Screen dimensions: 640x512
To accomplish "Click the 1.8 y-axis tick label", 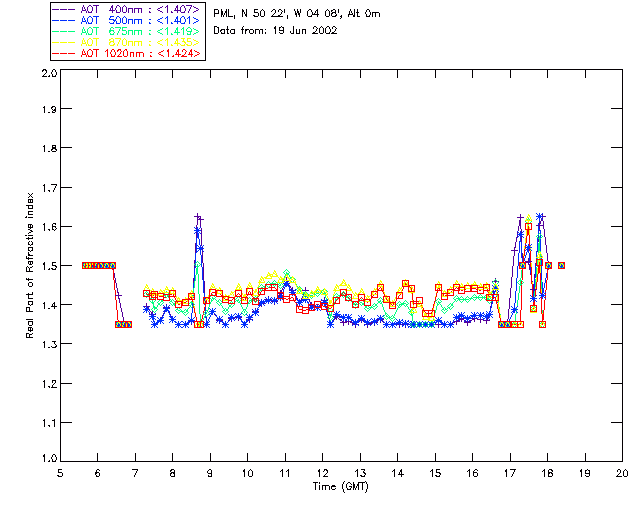I will pyautogui.click(x=49, y=148).
